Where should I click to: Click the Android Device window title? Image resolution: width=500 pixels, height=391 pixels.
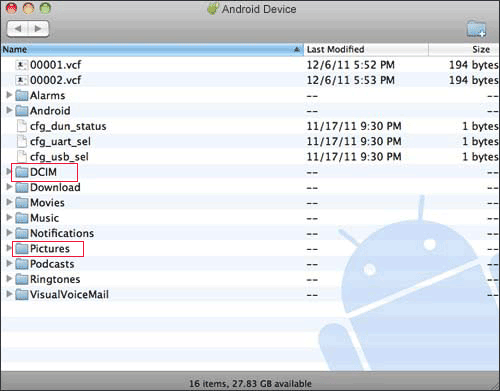click(x=259, y=9)
